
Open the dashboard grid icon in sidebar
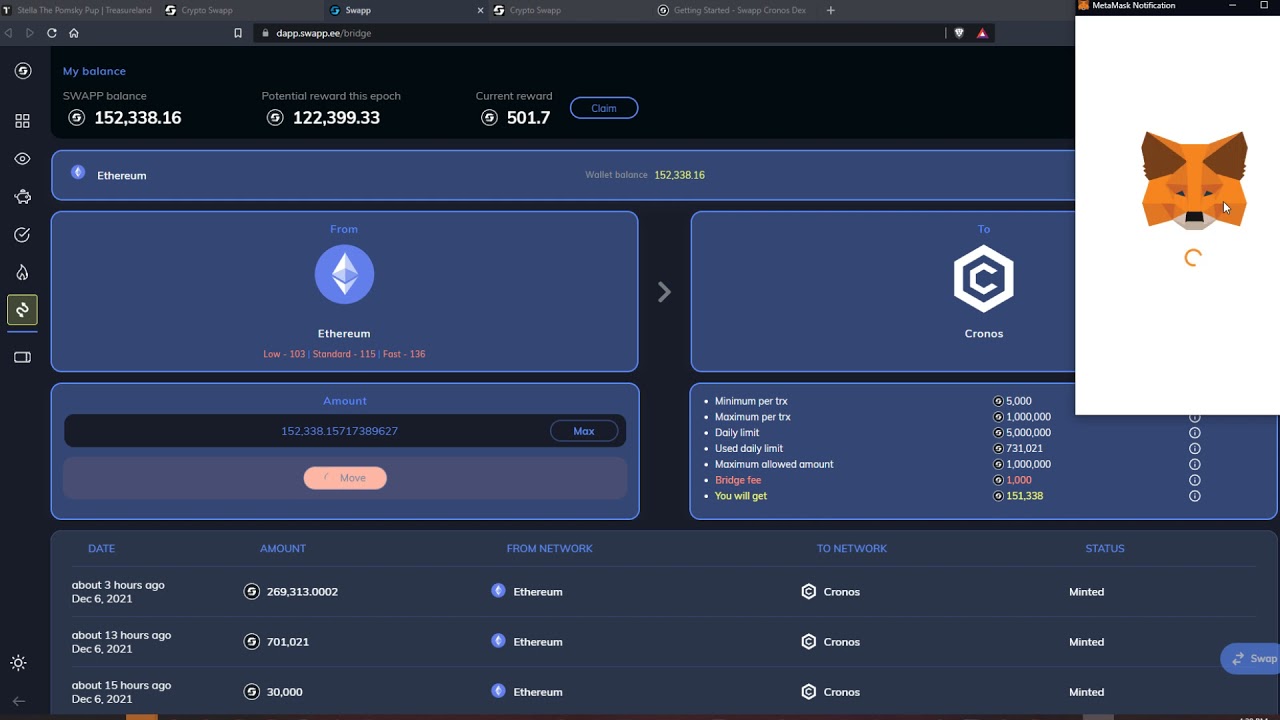pos(22,121)
